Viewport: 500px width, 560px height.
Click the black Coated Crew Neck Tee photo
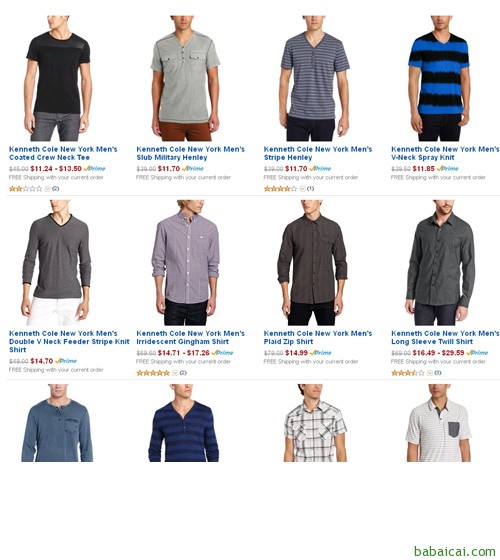click(58, 78)
